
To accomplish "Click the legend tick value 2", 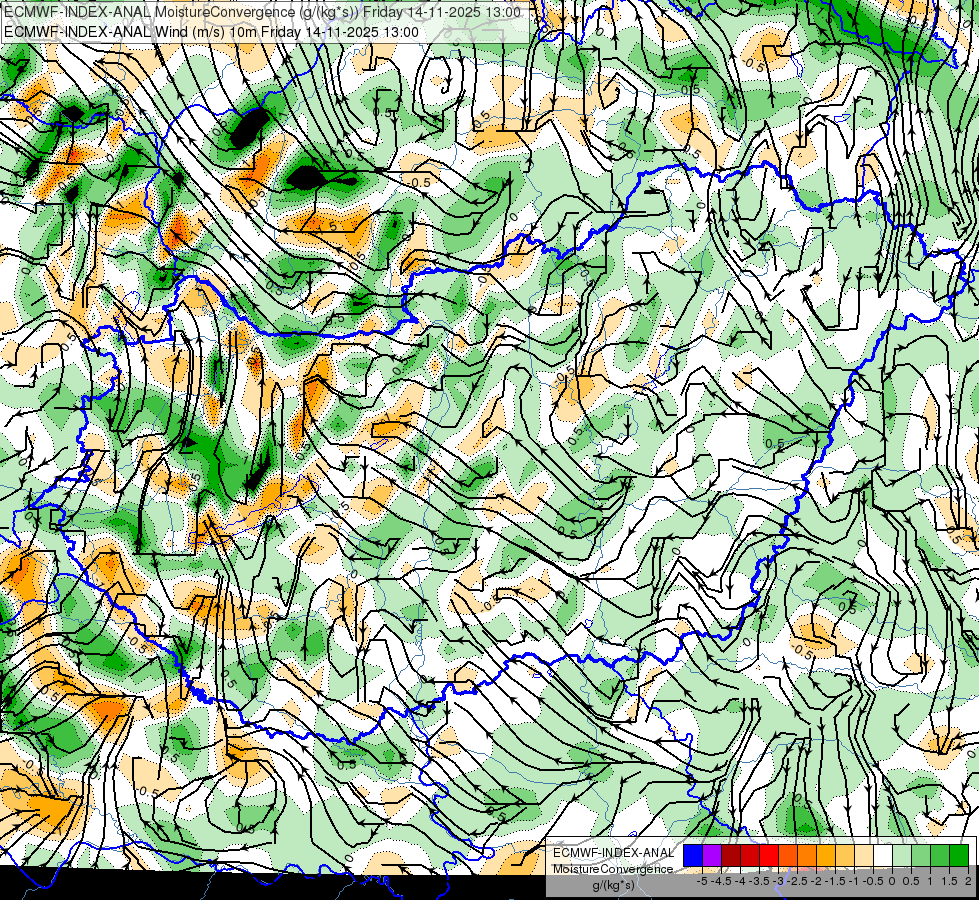I will (968, 881).
